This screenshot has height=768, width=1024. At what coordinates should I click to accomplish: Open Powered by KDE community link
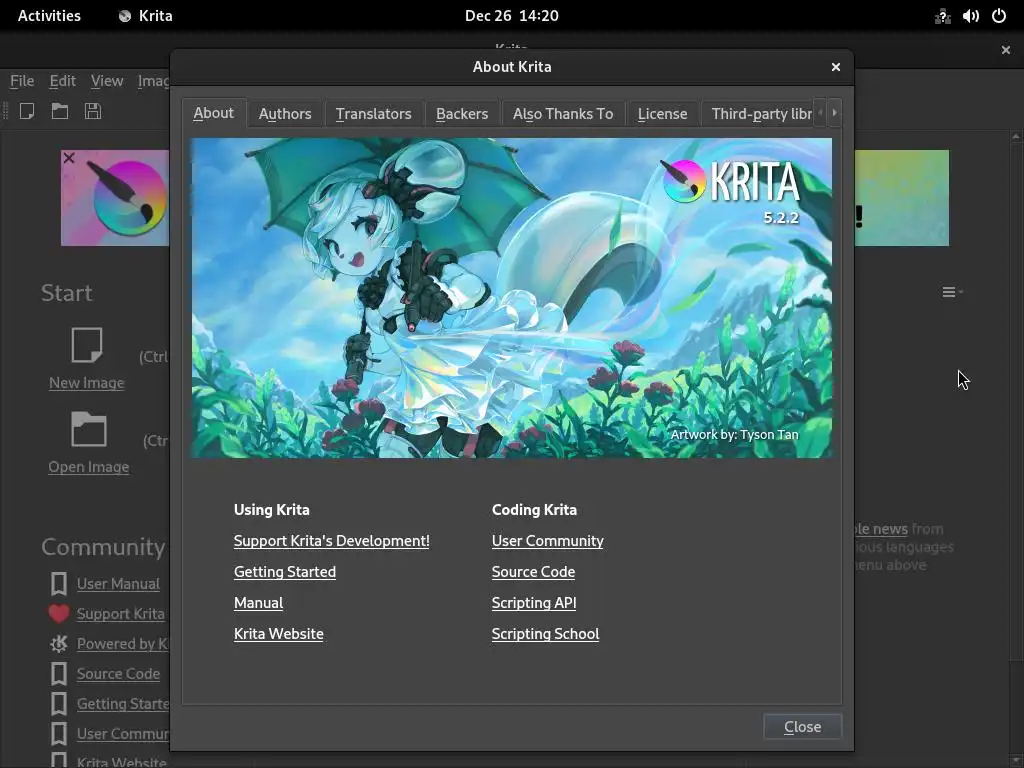[123, 644]
